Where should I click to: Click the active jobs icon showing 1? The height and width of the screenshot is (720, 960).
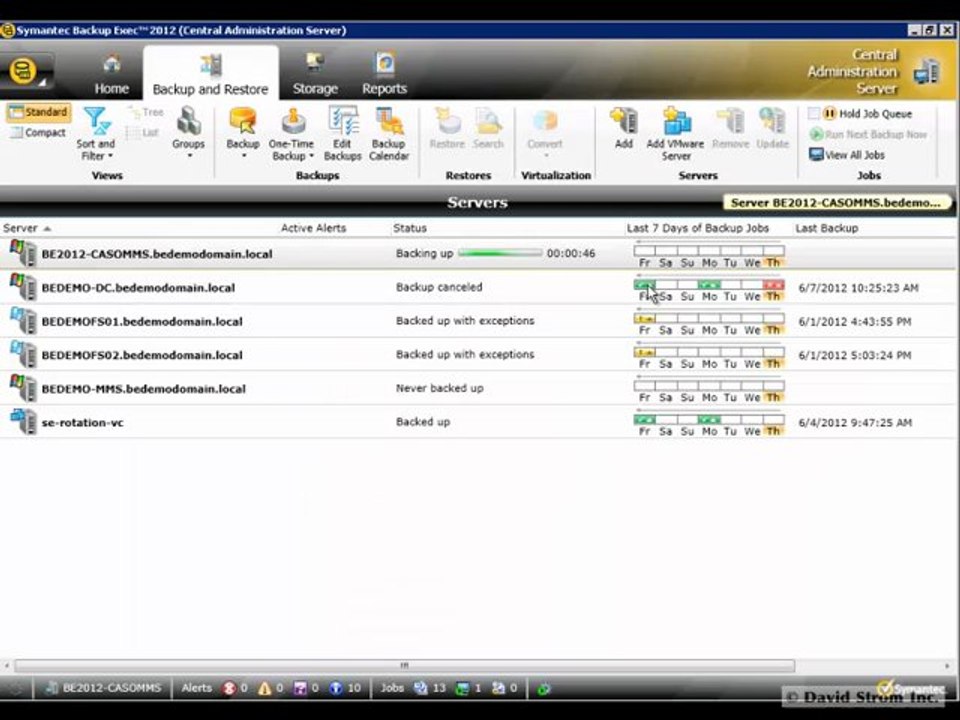462,689
